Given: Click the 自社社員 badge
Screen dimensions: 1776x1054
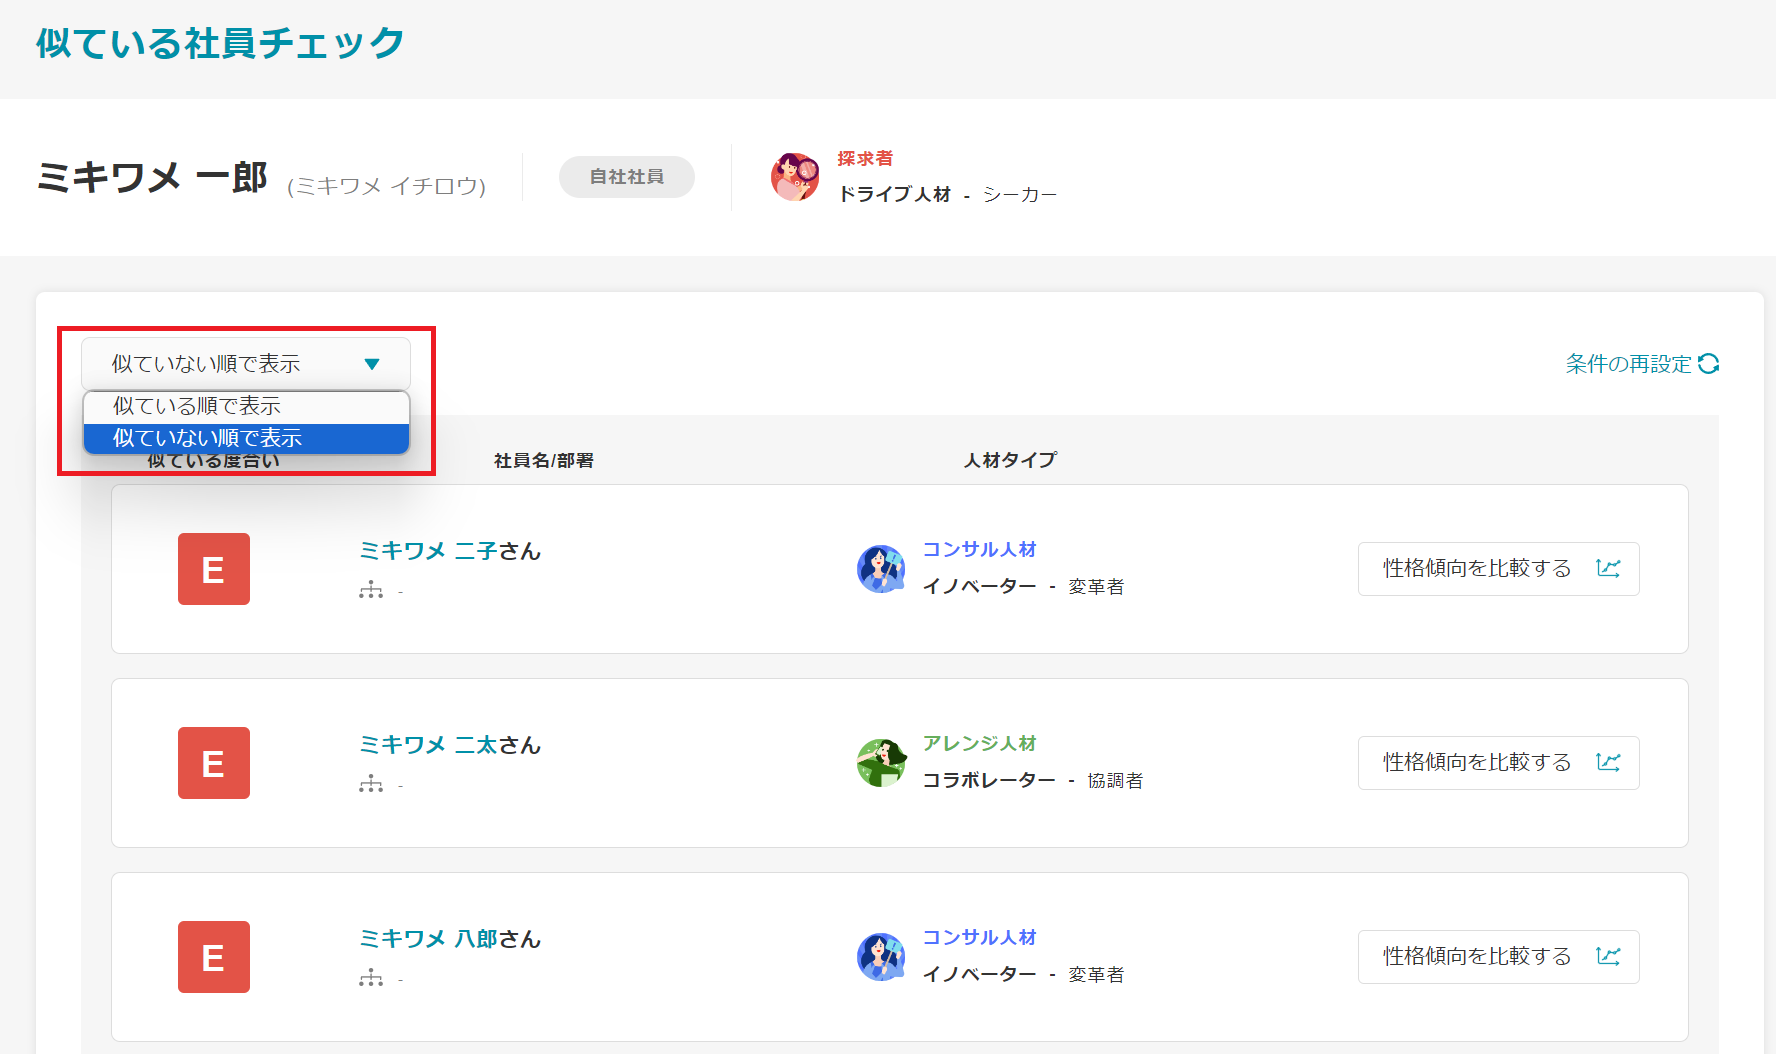Looking at the screenshot, I should 626,176.
